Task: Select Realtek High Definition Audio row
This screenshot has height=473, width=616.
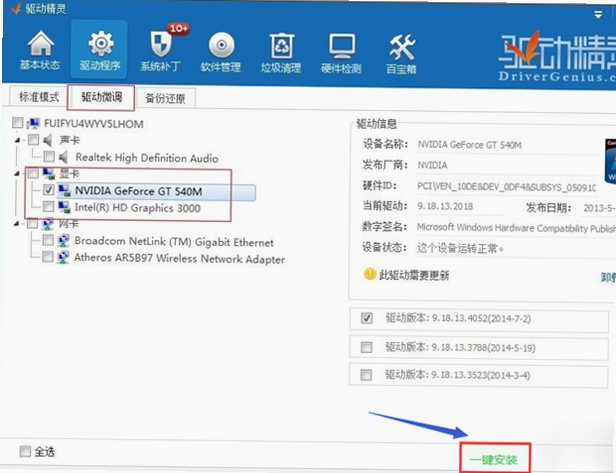Action: pyautogui.click(x=147, y=158)
